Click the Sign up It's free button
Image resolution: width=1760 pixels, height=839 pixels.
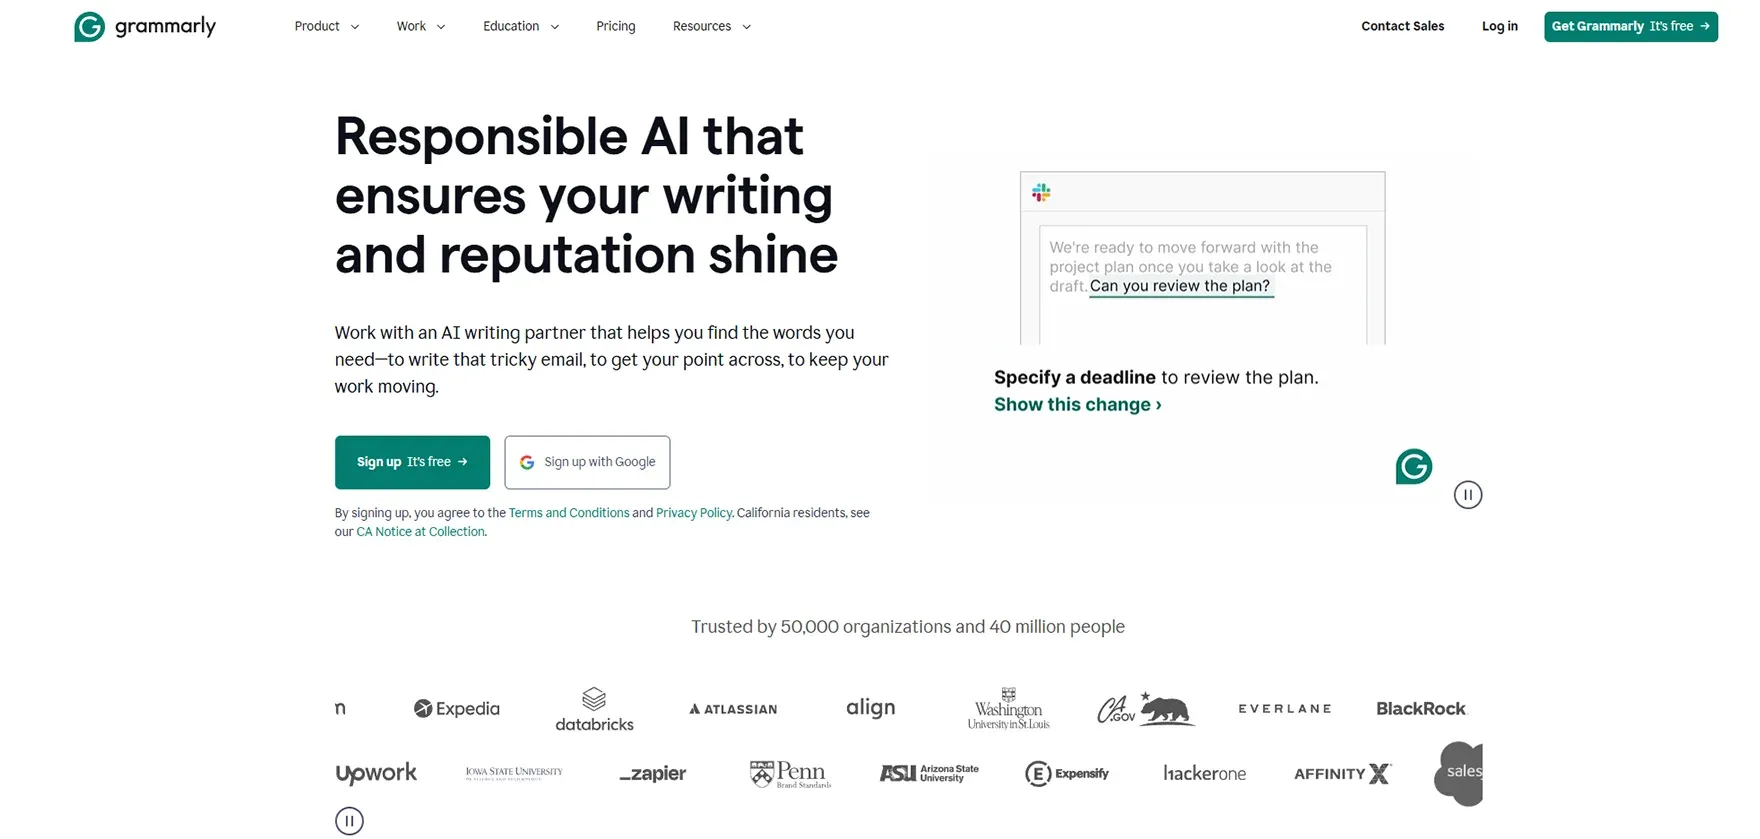click(x=412, y=462)
